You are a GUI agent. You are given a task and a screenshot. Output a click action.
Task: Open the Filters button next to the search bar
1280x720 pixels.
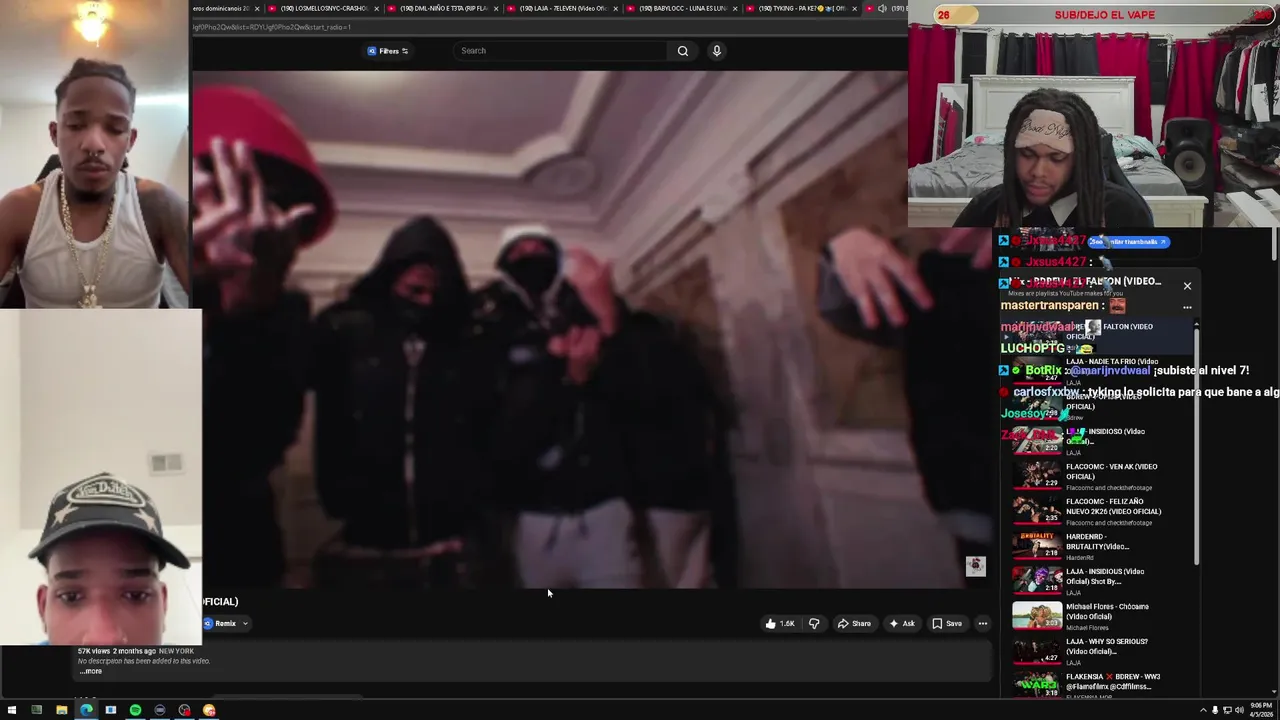coord(388,51)
